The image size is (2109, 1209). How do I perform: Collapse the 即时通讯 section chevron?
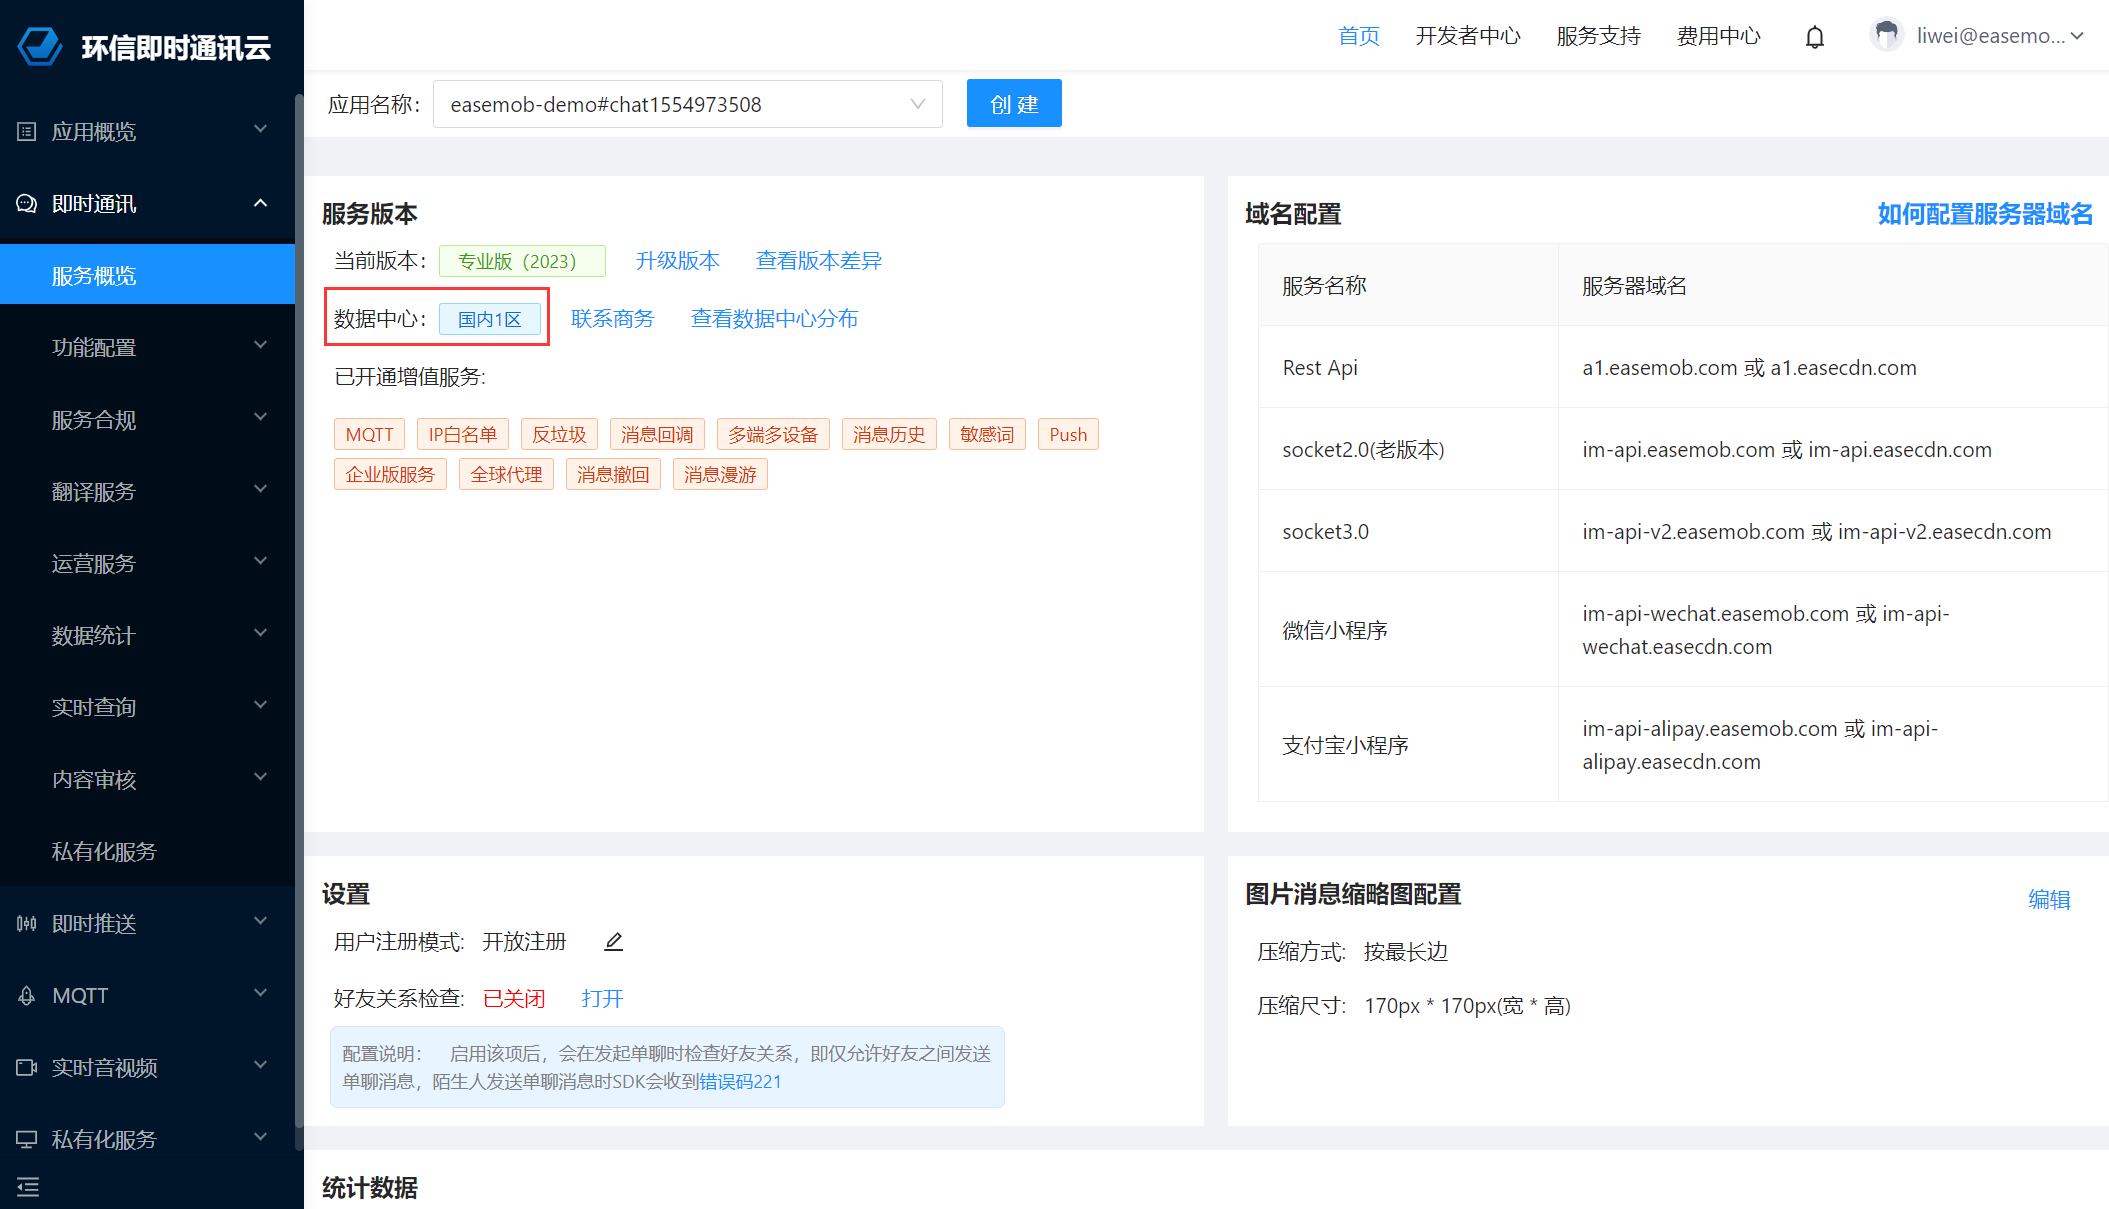(261, 203)
